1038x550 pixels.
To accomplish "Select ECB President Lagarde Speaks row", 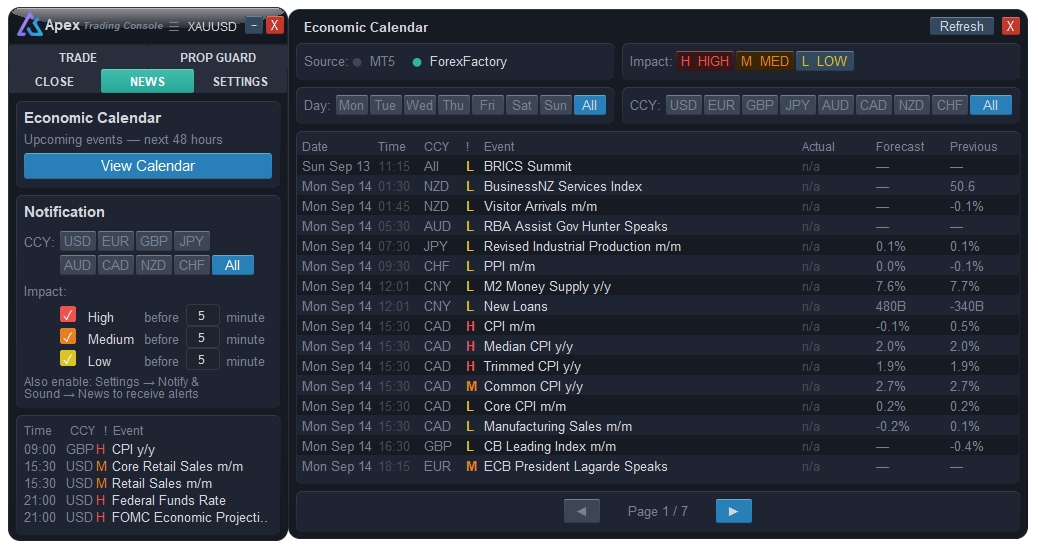I will [x=658, y=467].
